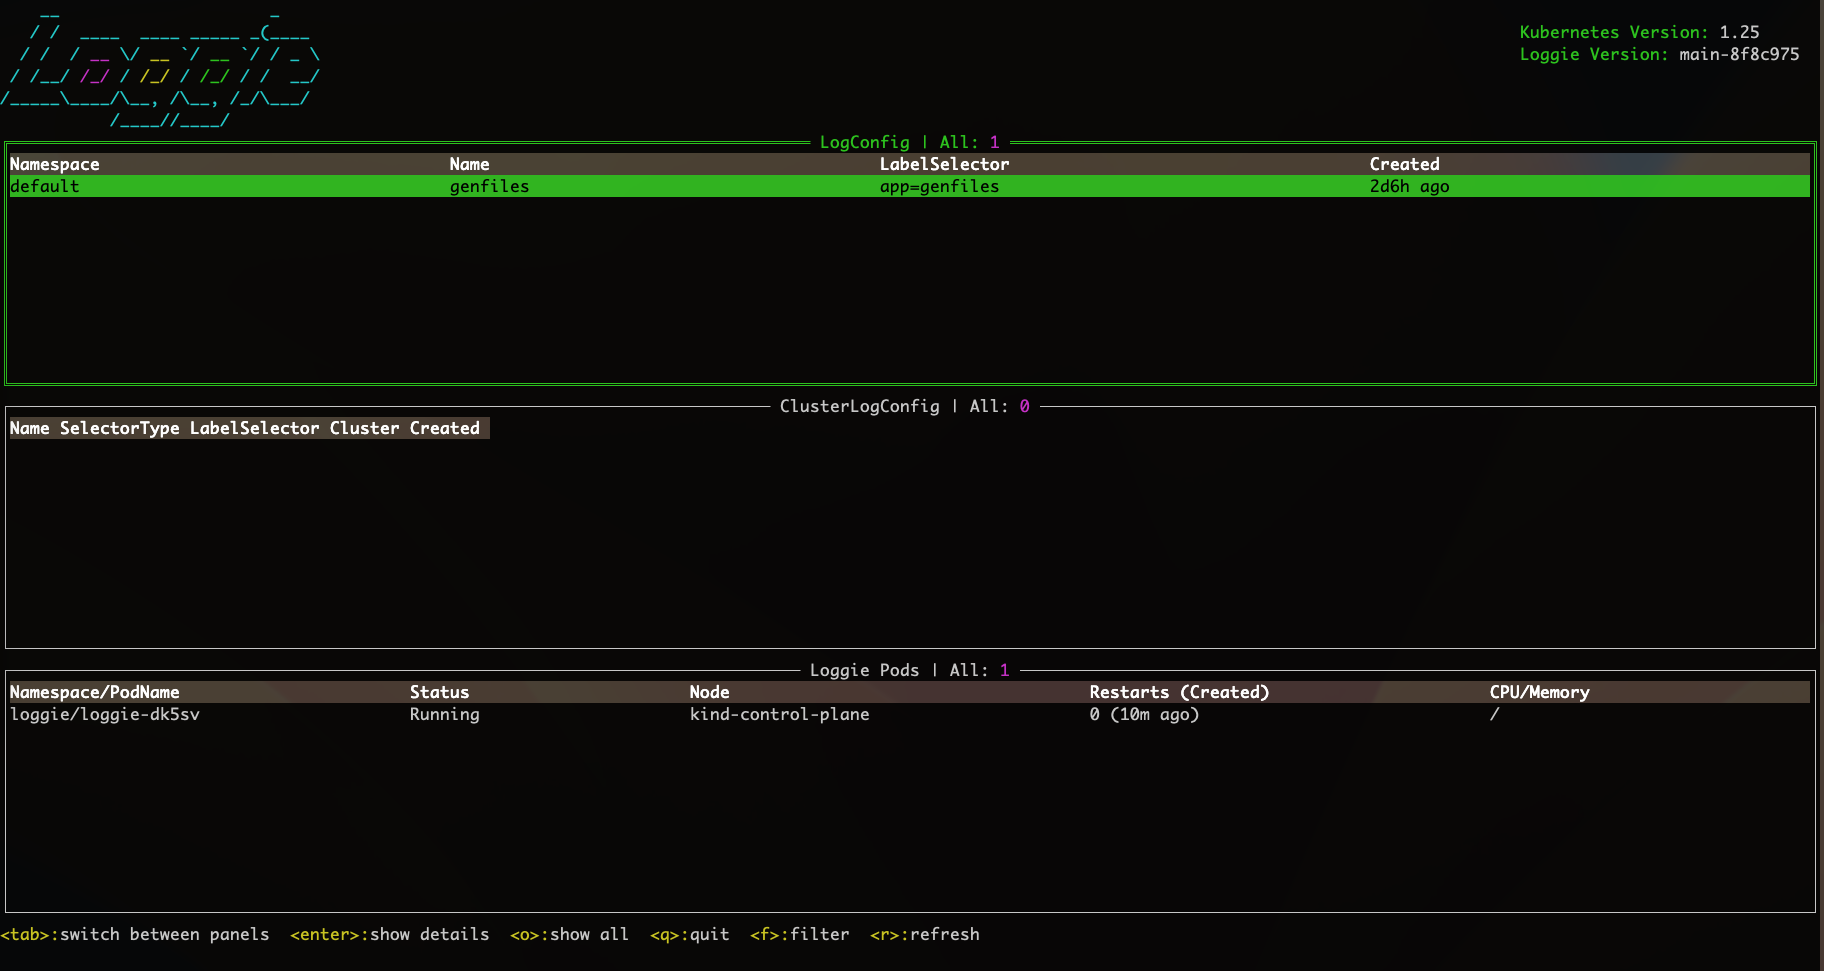The width and height of the screenshot is (1824, 971).
Task: Click the ClusterLogConfig panel title
Action: tap(903, 406)
